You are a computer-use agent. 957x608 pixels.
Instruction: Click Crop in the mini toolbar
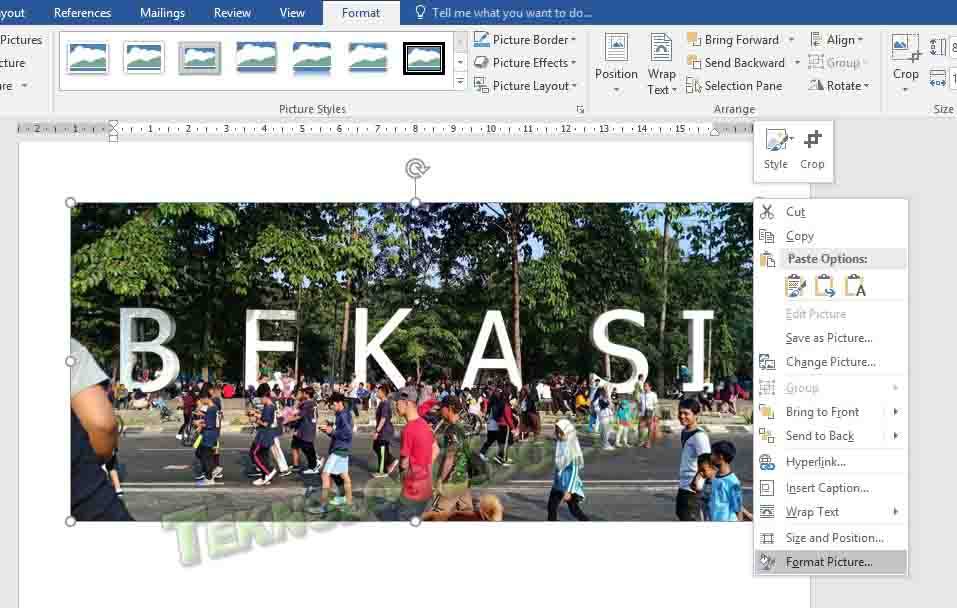point(812,150)
